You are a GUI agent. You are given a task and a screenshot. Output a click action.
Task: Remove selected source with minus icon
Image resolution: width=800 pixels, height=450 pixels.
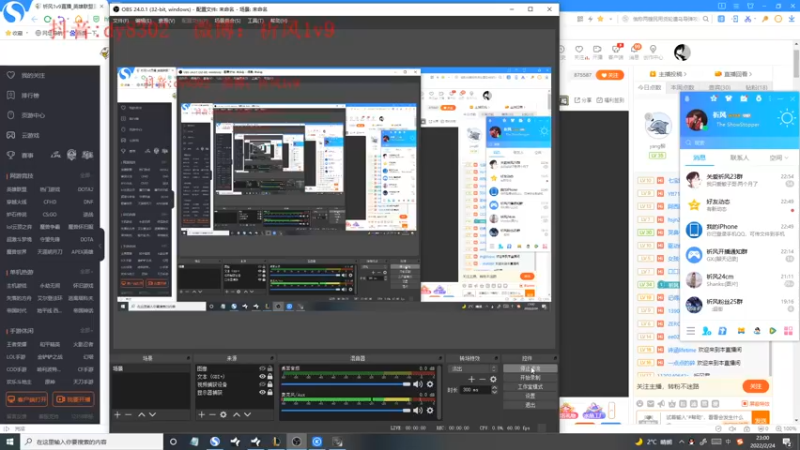tap(212, 415)
